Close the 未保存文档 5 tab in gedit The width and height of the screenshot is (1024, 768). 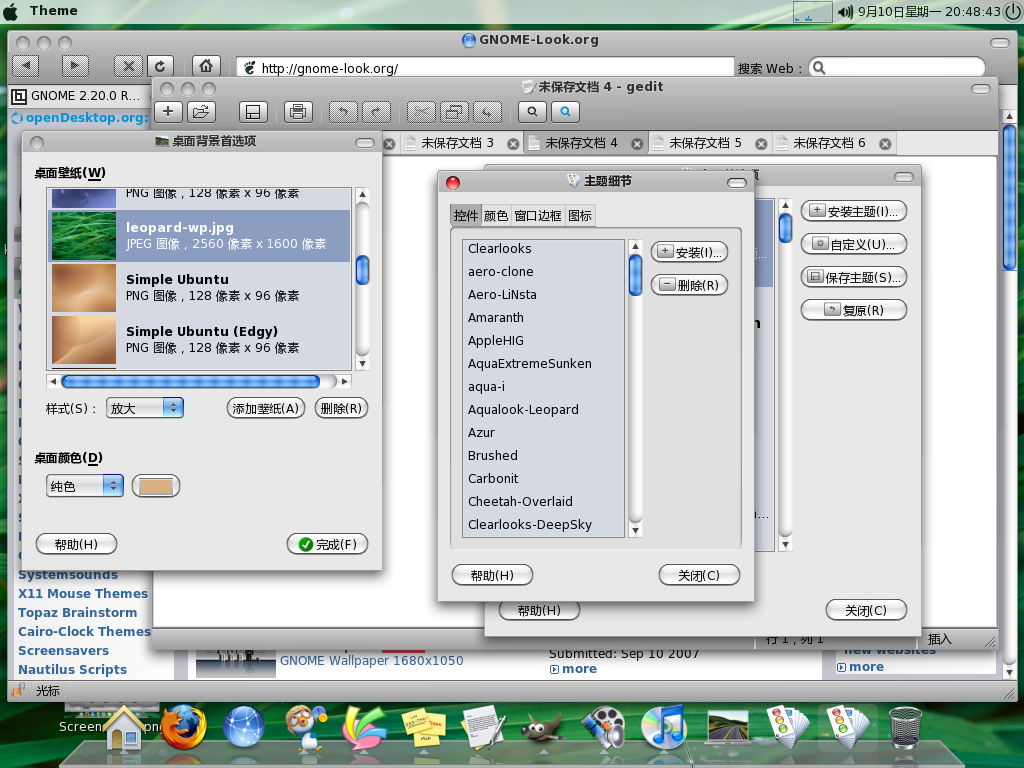761,144
